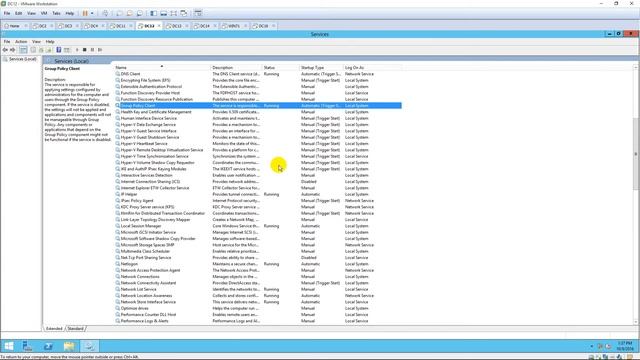Open PowerShell from the taskbar

pyautogui.click(x=48, y=347)
